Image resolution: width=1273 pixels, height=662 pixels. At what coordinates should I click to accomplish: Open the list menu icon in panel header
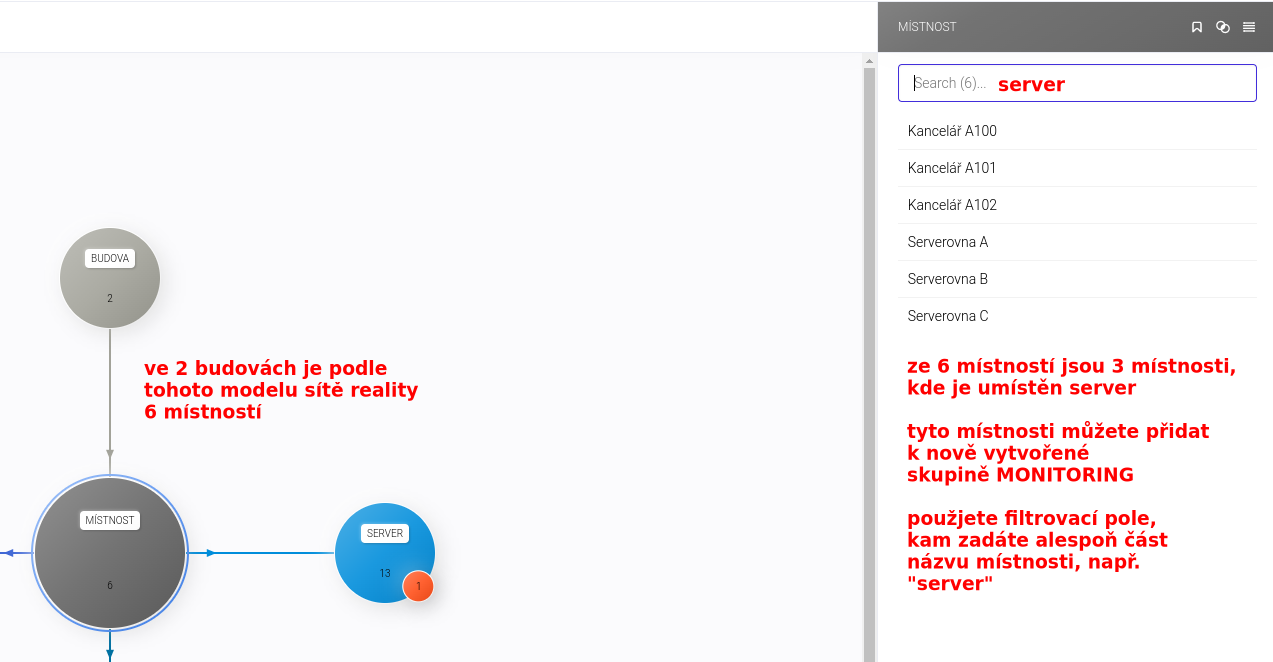[x=1249, y=27]
